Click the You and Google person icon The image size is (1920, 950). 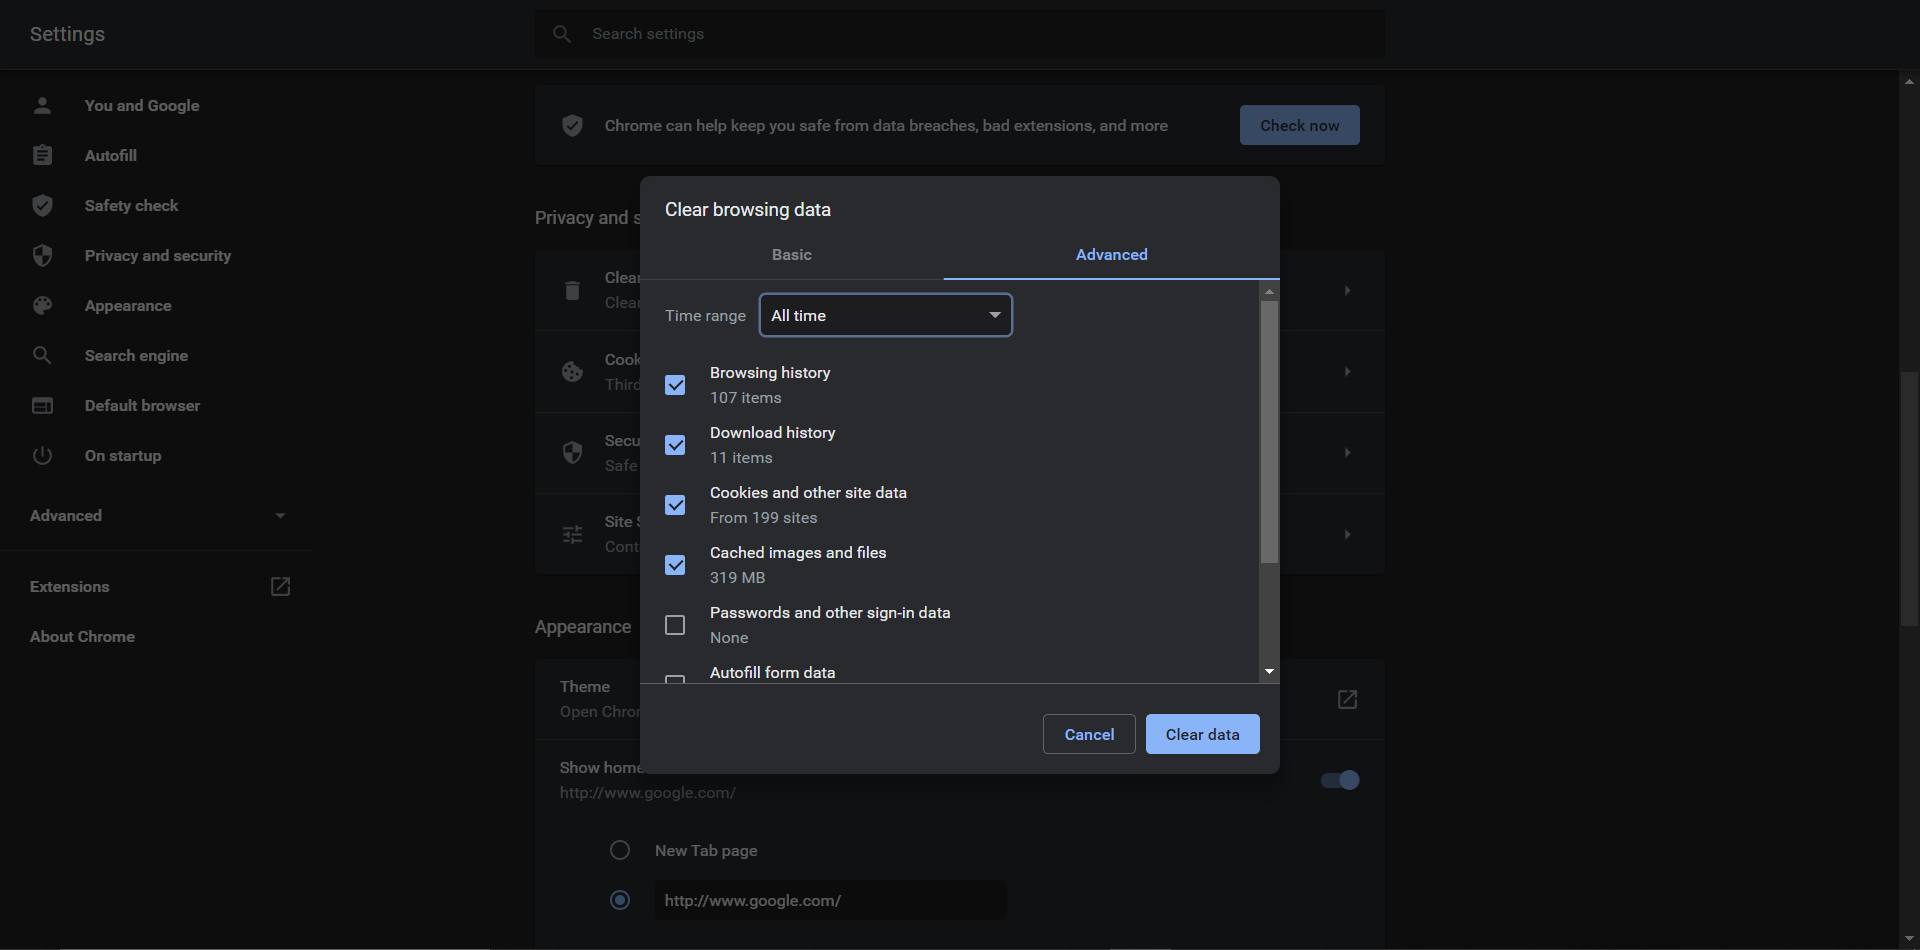(42, 105)
